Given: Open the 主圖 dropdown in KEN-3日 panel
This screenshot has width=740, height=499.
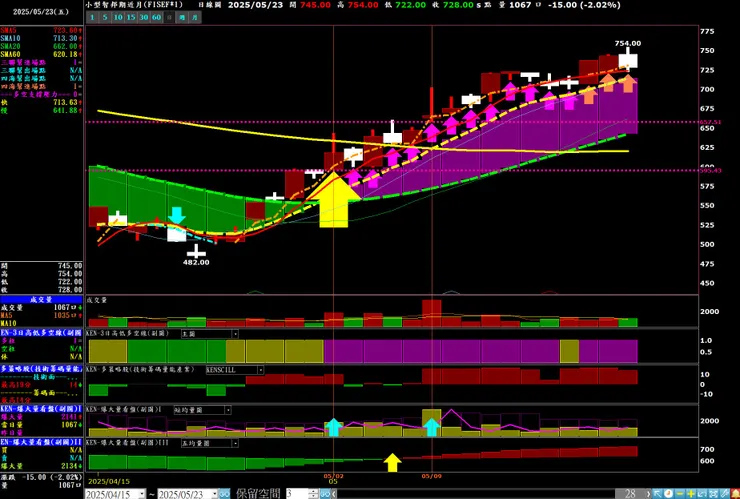Looking at the screenshot, I should pyautogui.click(x=210, y=334).
